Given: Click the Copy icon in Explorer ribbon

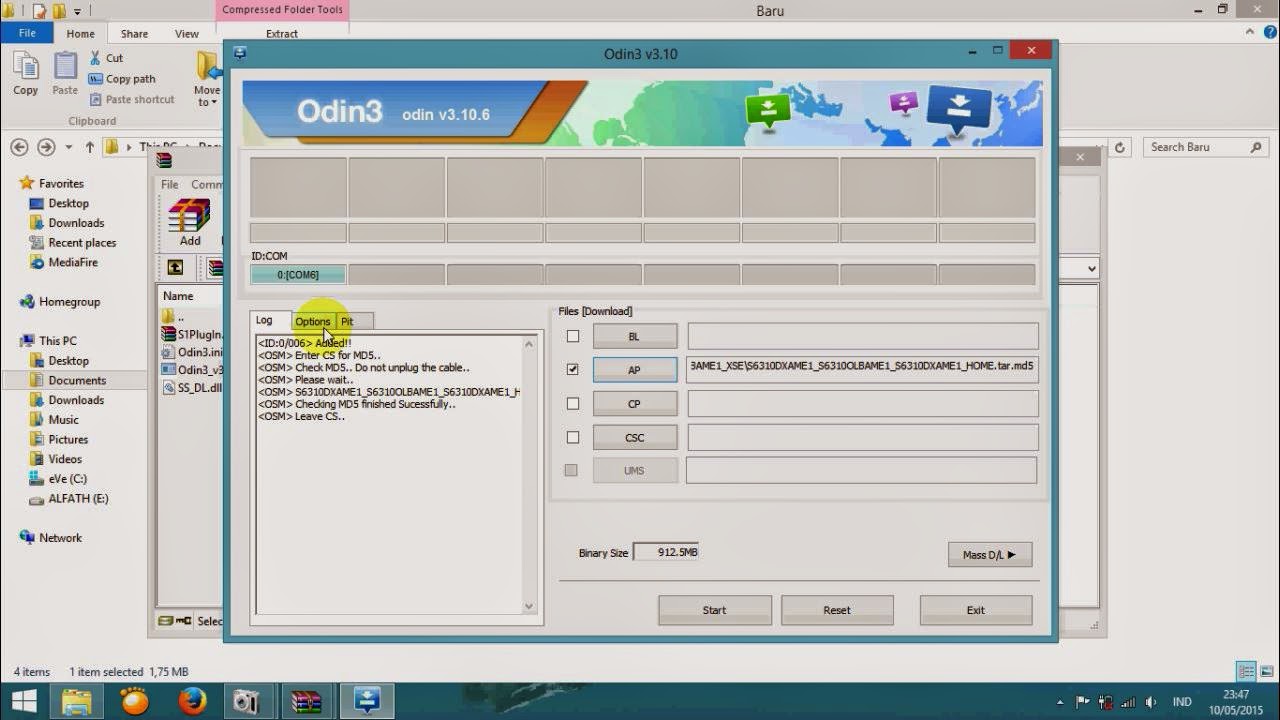Looking at the screenshot, I should pyautogui.click(x=26, y=67).
